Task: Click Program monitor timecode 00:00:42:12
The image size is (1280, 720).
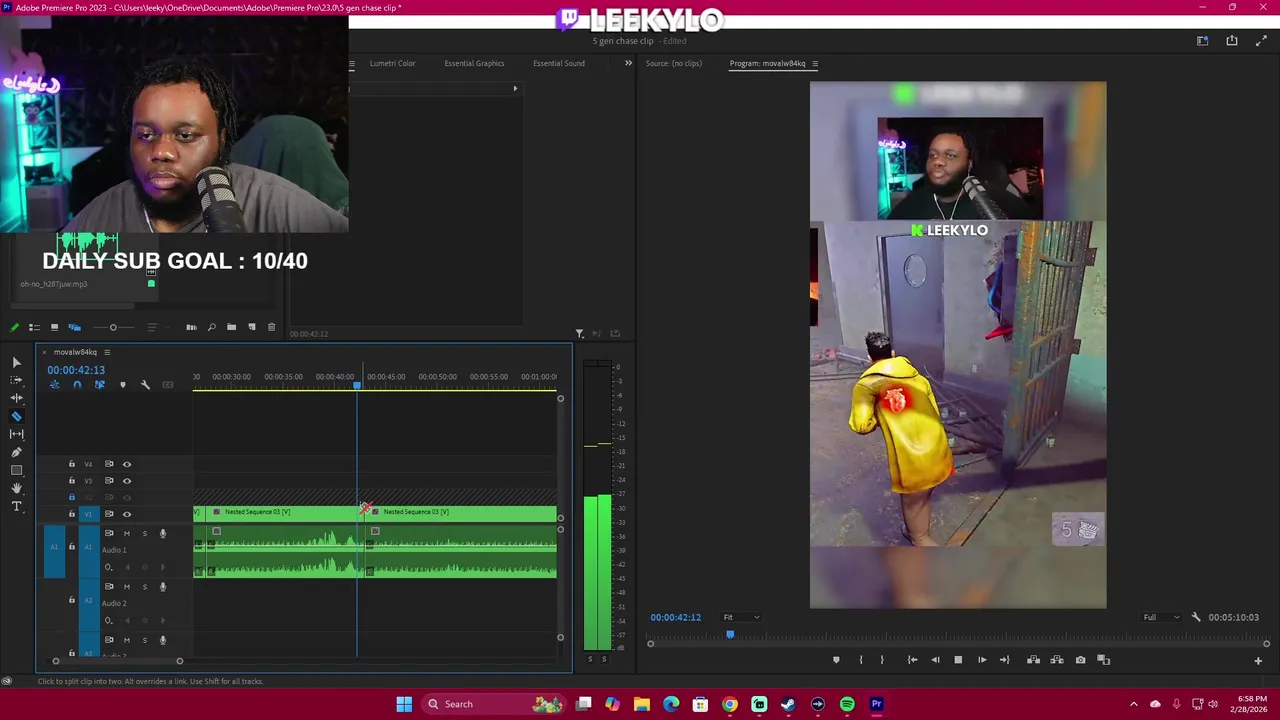Action: [x=676, y=617]
